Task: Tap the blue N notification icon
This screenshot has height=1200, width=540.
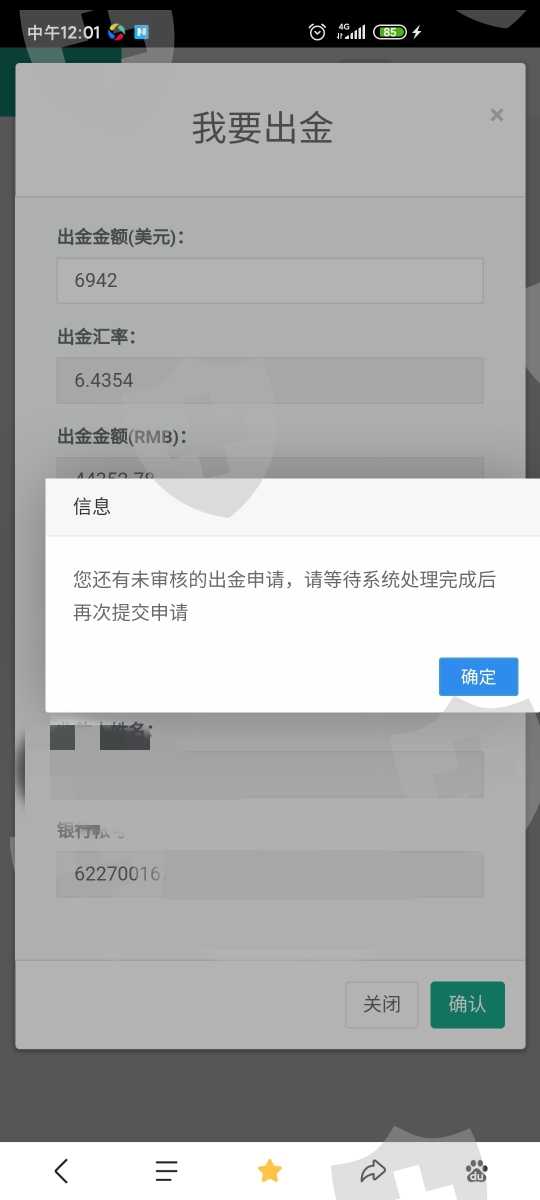Action: click(x=142, y=32)
